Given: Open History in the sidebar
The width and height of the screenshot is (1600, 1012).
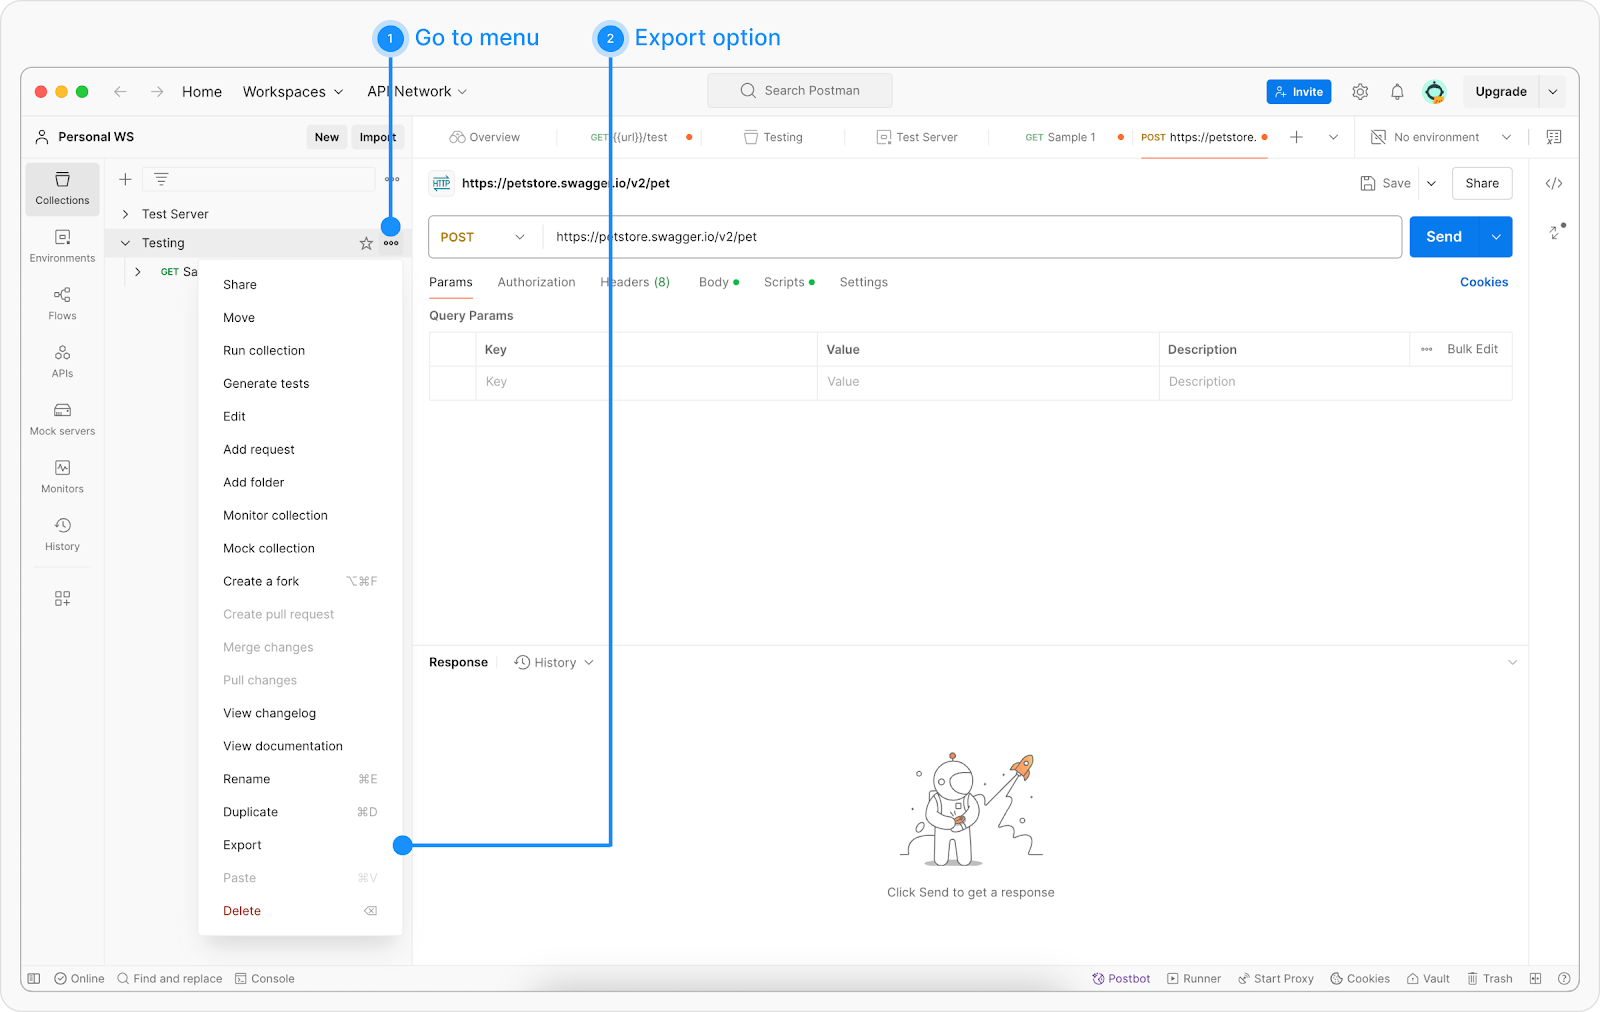Looking at the screenshot, I should [62, 534].
